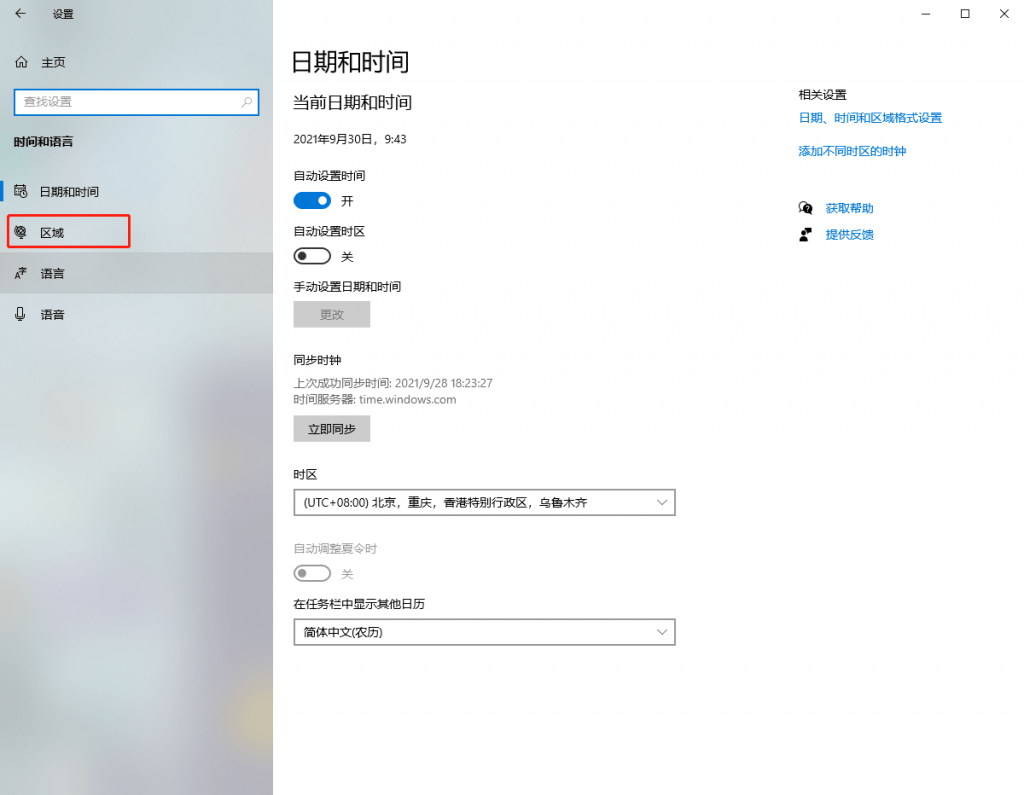Expand the 简体中文(农历) calendar dropdown

(x=484, y=632)
